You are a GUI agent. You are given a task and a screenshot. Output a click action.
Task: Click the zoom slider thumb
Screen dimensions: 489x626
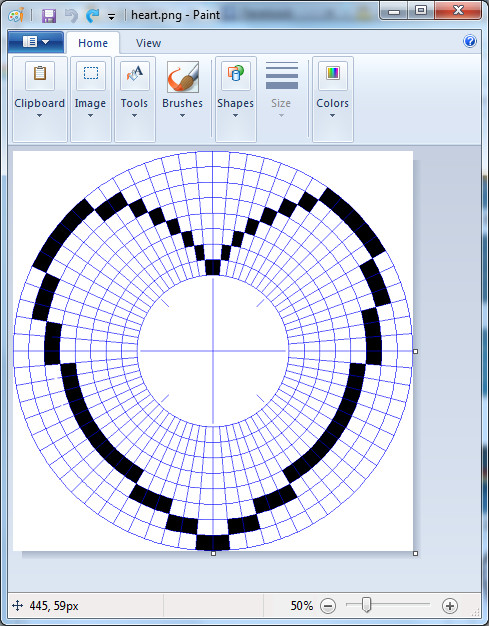366,605
